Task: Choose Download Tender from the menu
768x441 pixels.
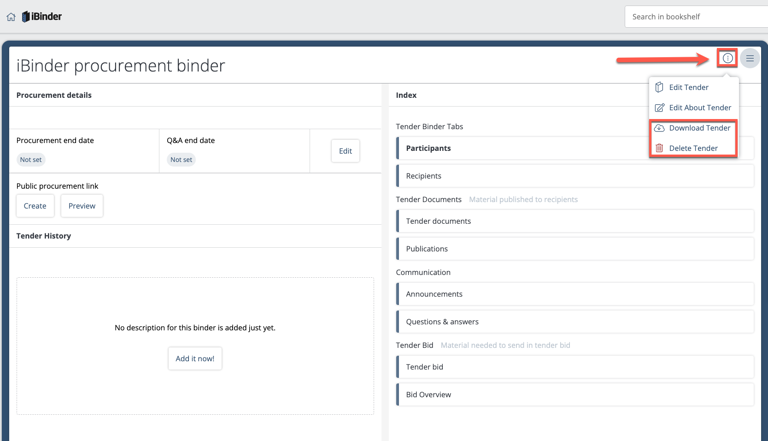Action: point(699,128)
